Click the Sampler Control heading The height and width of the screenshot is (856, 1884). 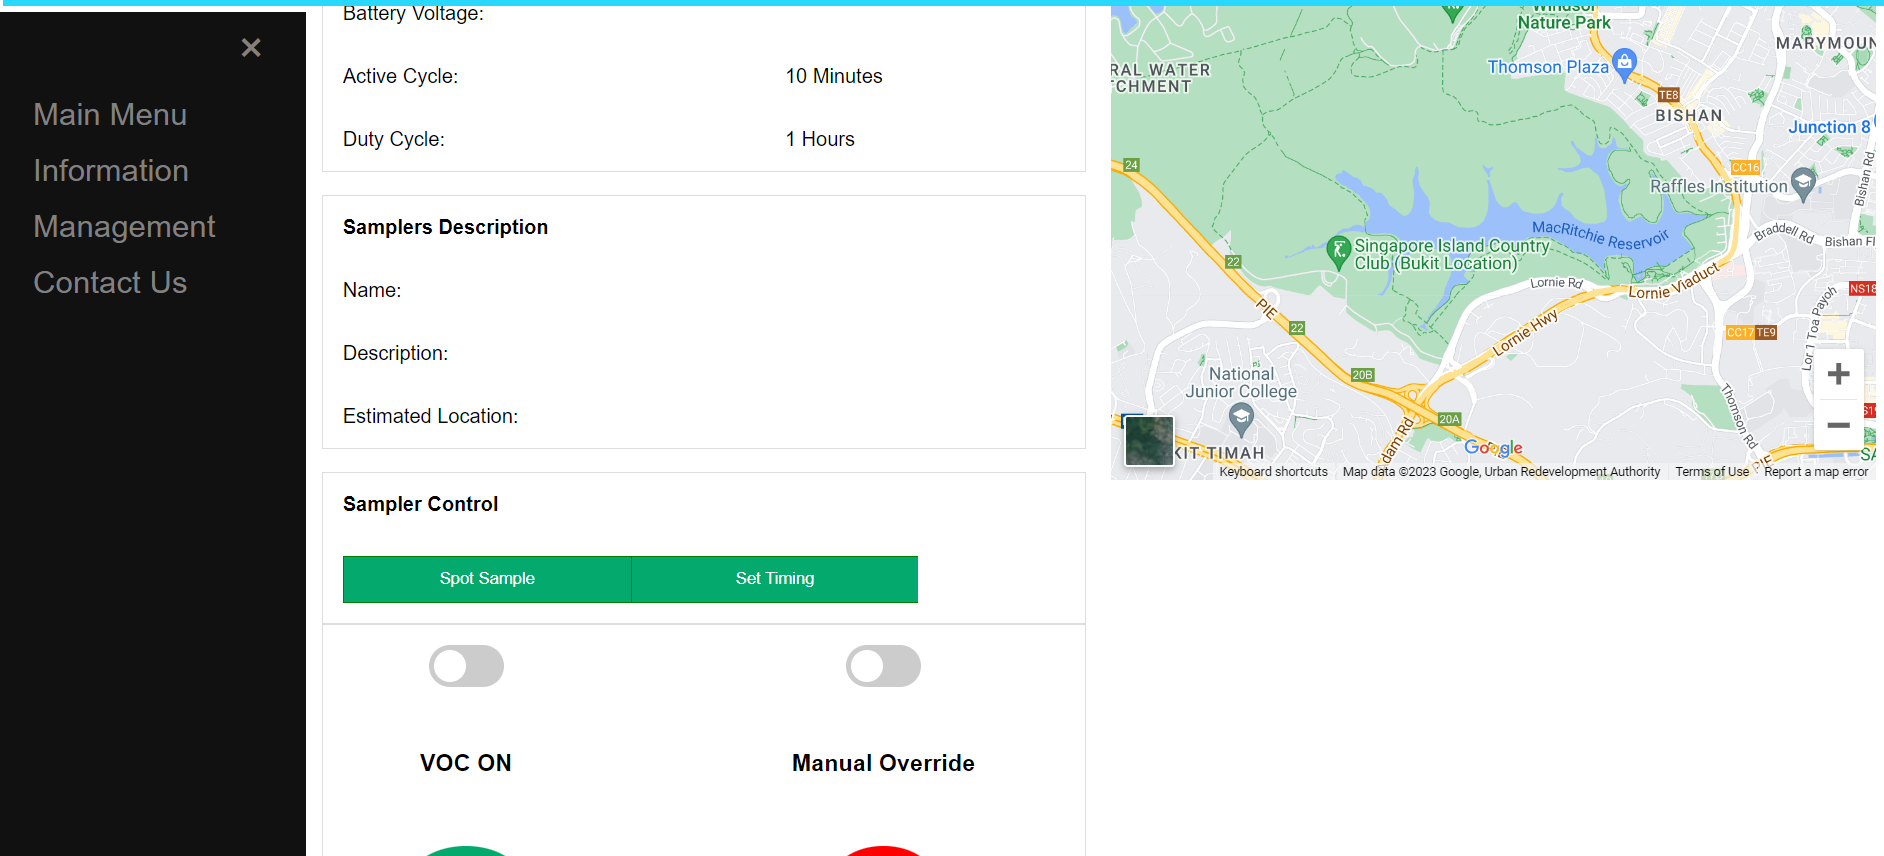click(x=420, y=504)
